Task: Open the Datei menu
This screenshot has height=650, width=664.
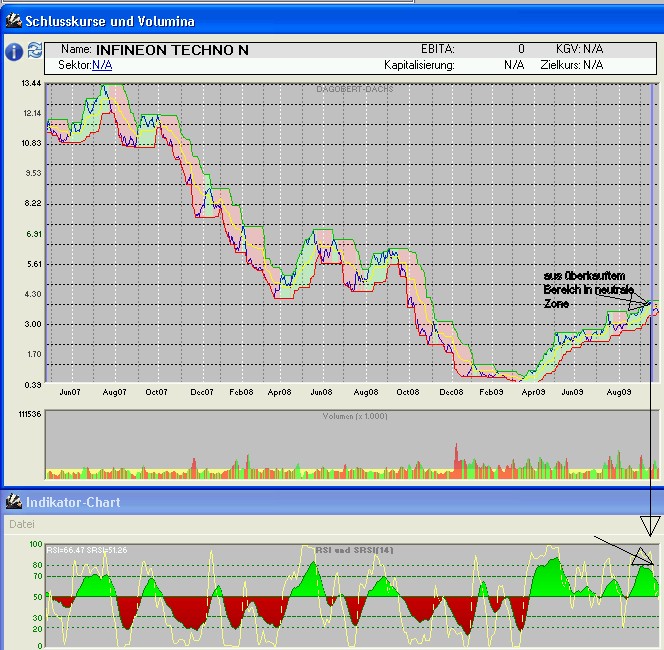Action: pos(22,524)
